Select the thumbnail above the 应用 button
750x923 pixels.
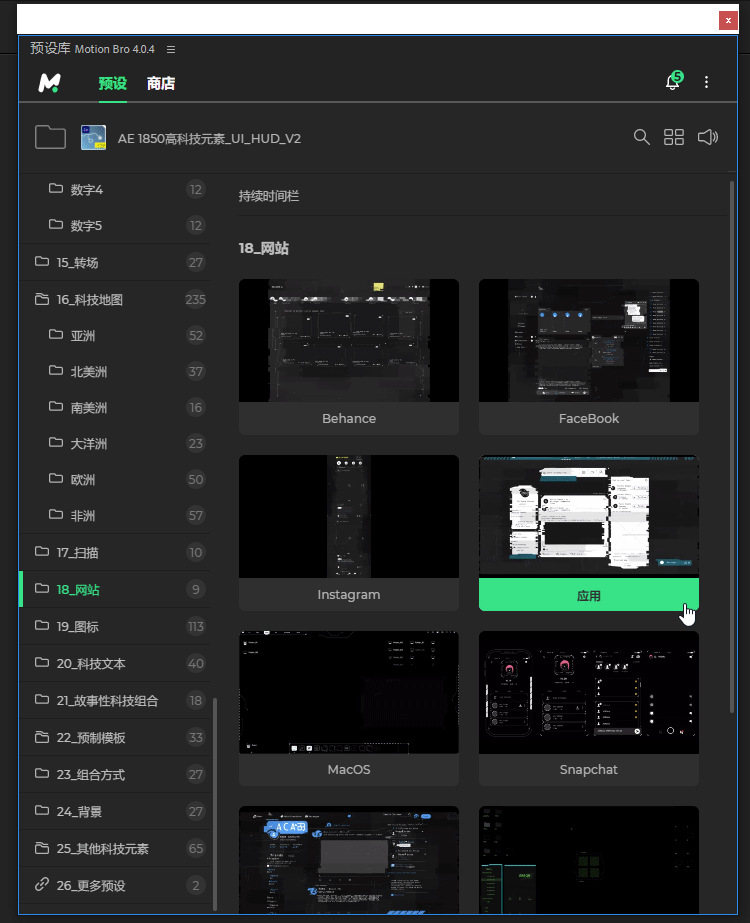click(x=589, y=515)
